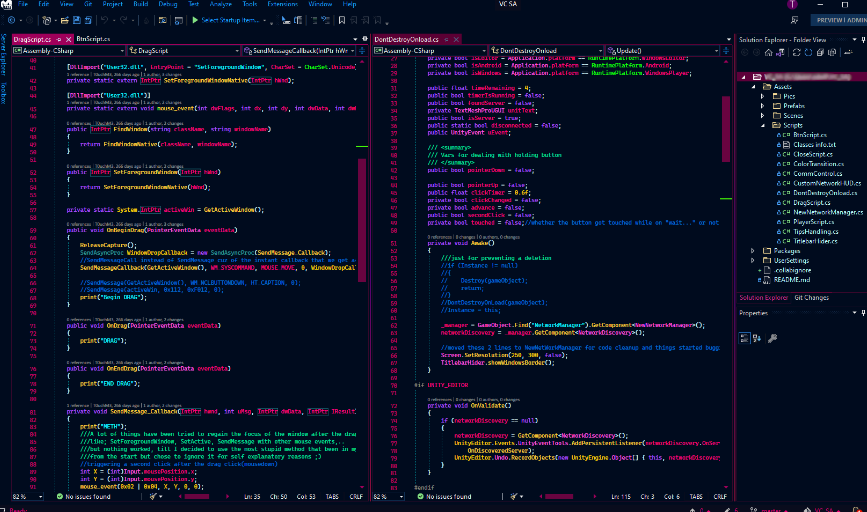Collapse the Assets folder
The width and height of the screenshot is (867, 512).
click(x=754, y=87)
